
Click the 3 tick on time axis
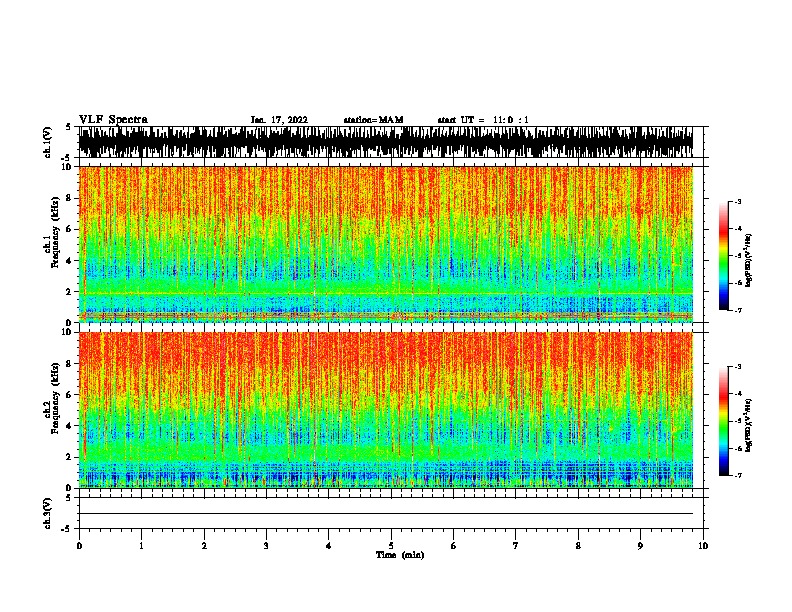266,546
